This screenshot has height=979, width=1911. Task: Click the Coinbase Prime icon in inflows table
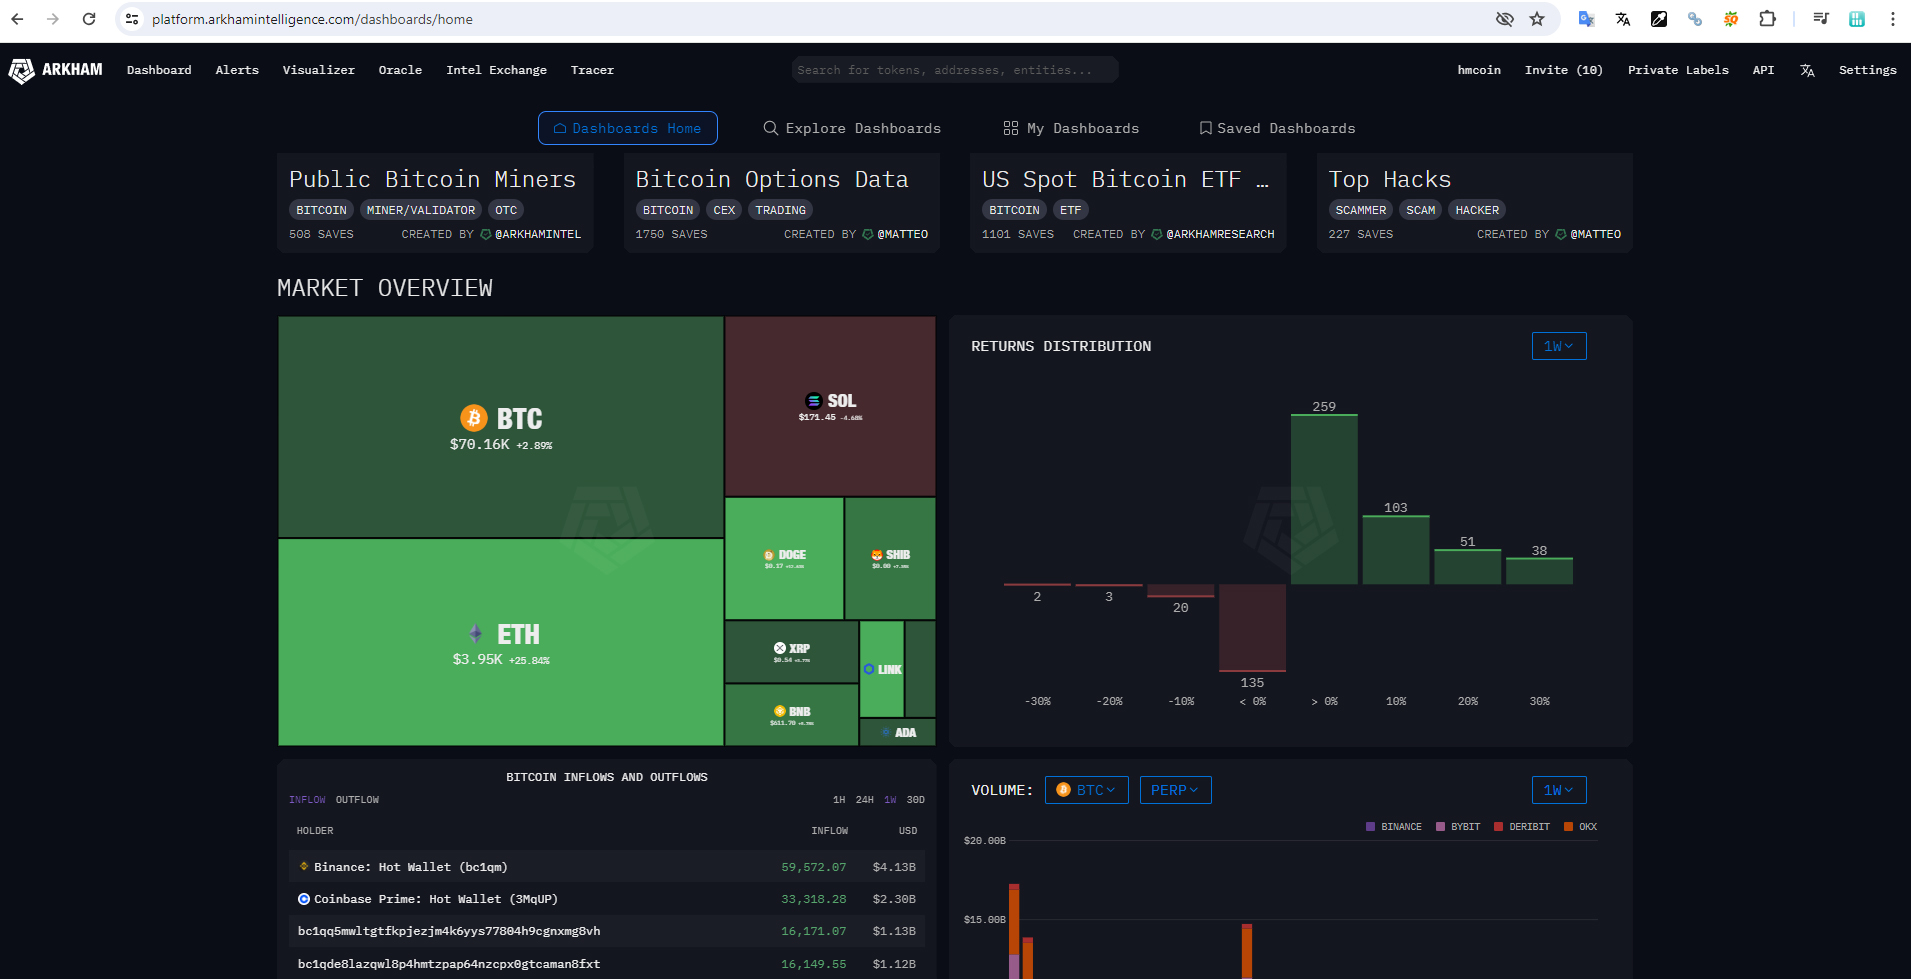point(304,899)
